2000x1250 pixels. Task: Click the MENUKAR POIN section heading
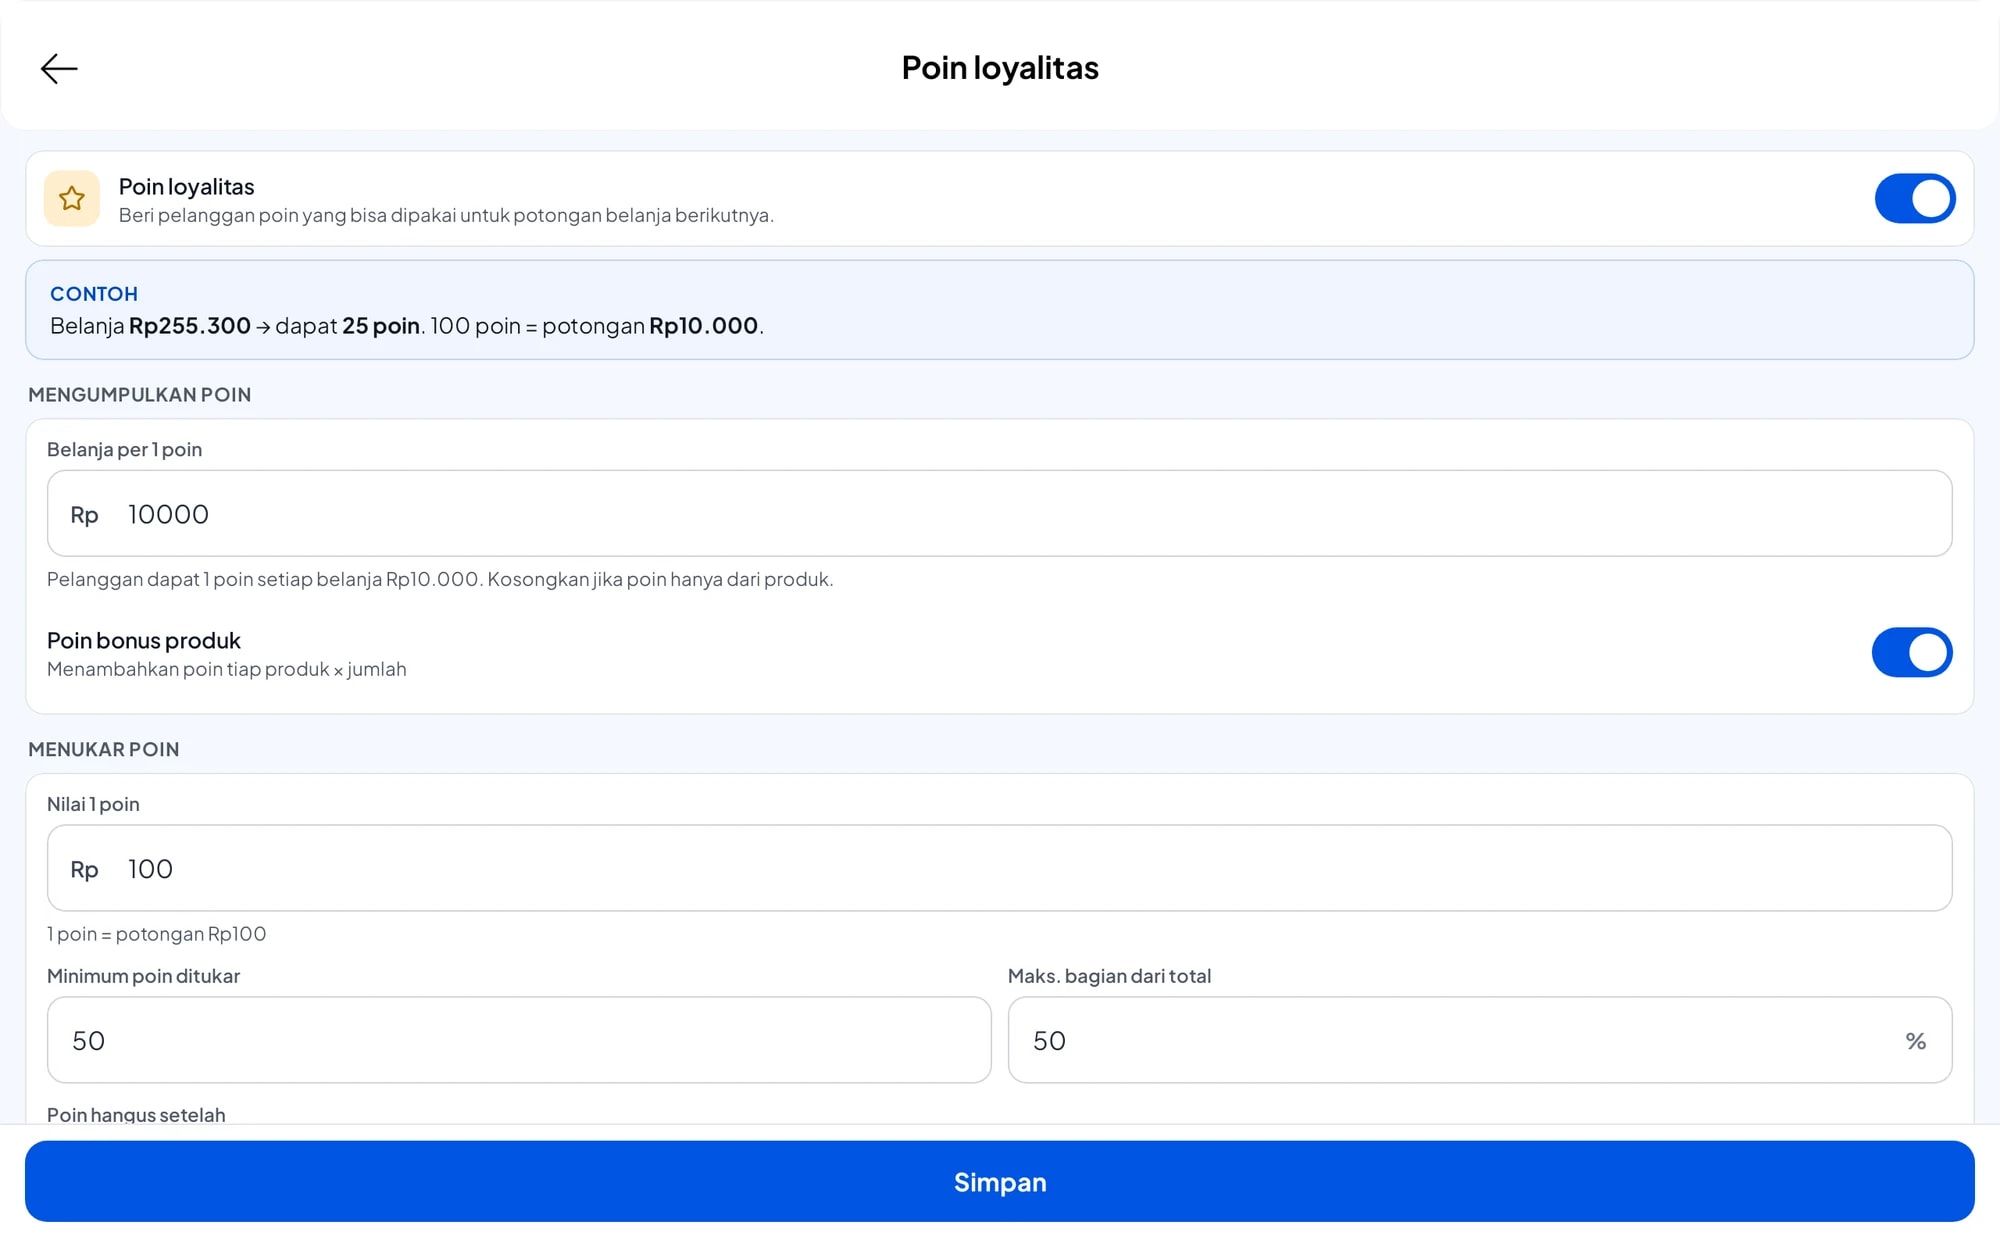104,749
